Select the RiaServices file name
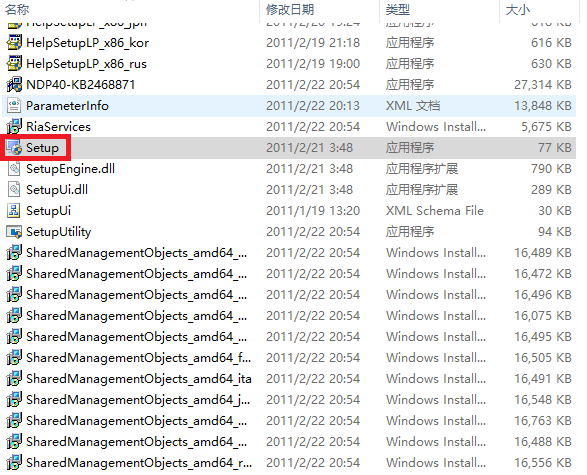Screen dimensions: 587x475 coord(58,127)
